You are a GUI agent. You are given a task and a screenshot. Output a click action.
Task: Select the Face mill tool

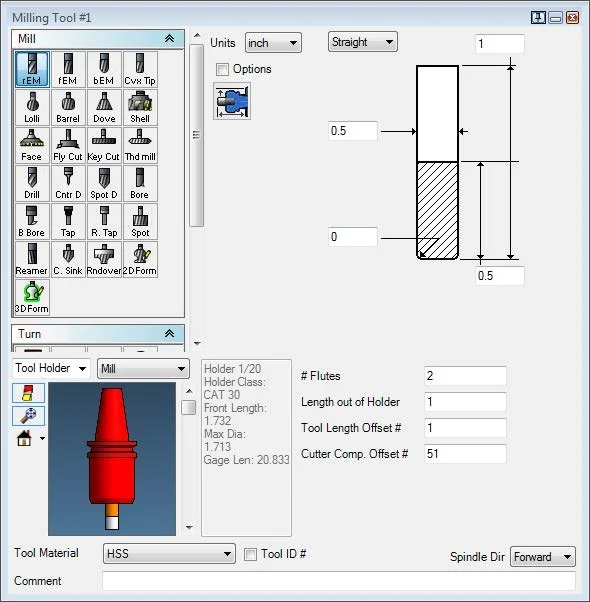[x=32, y=146]
